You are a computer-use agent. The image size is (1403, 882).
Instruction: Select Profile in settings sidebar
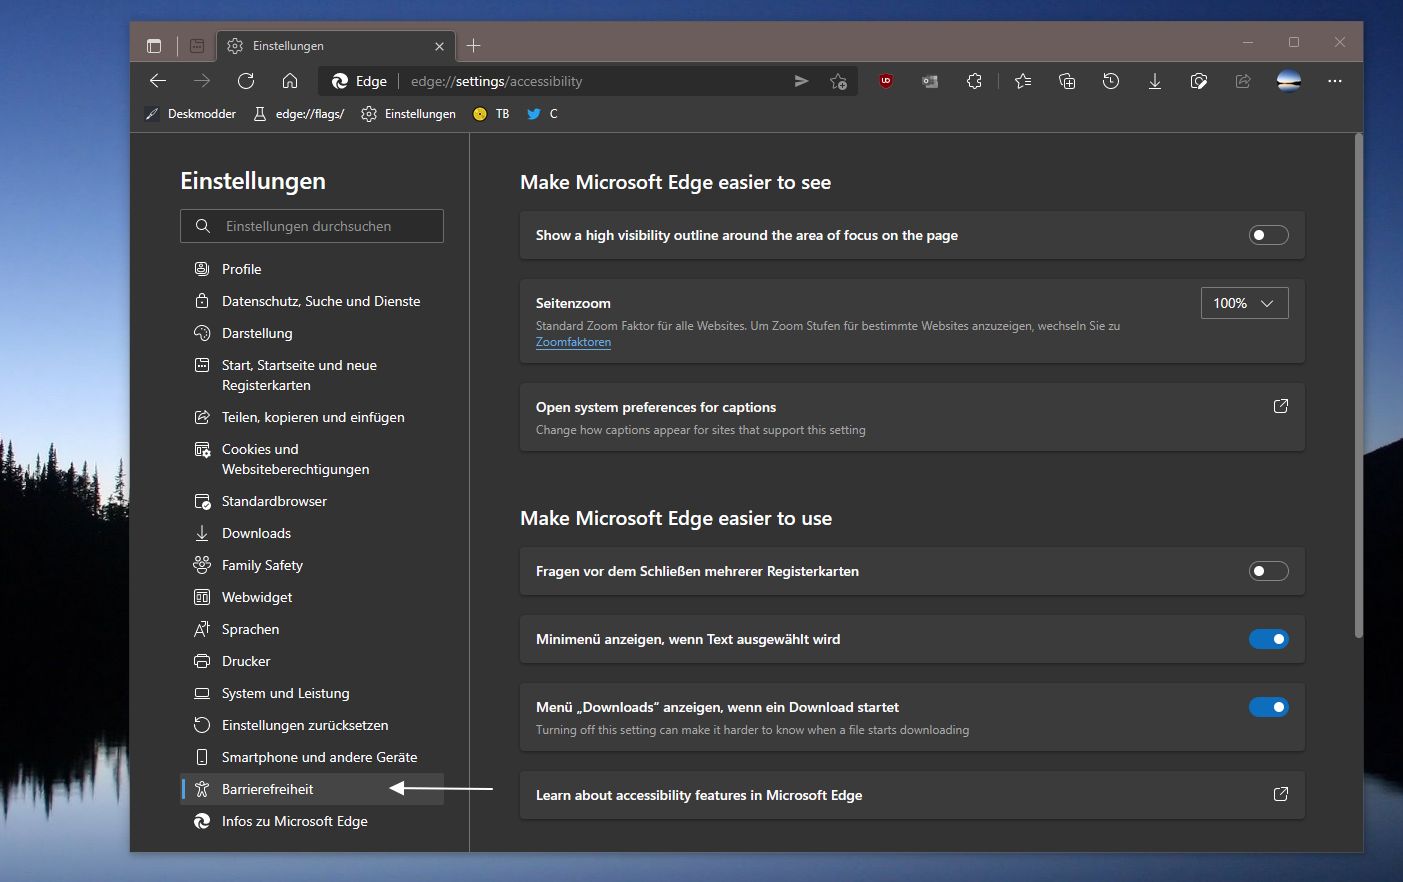[312, 269]
